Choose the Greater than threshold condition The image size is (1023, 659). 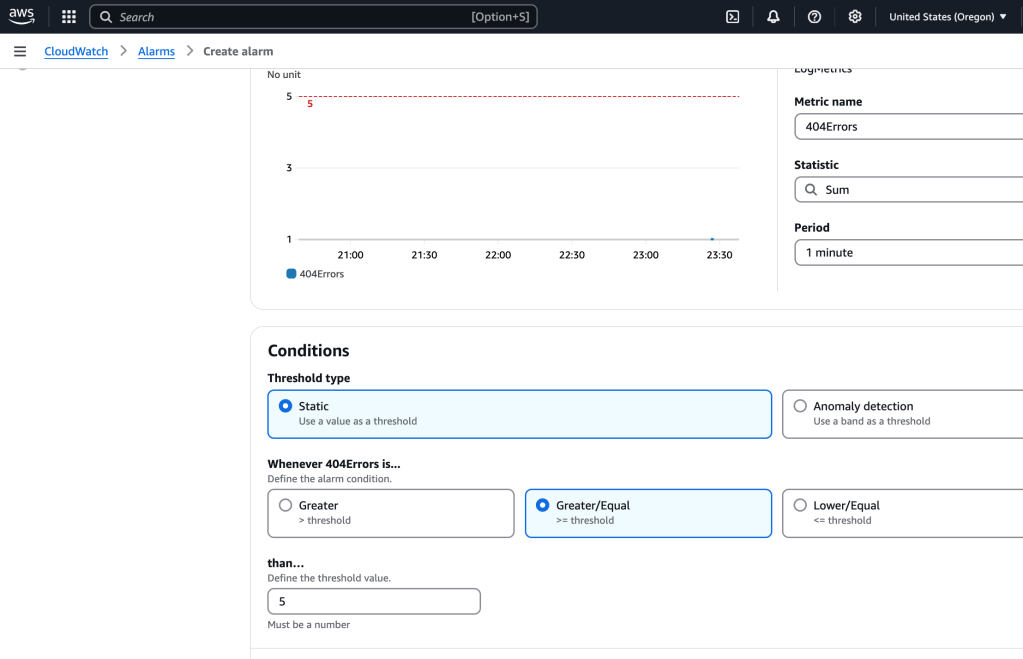286,505
